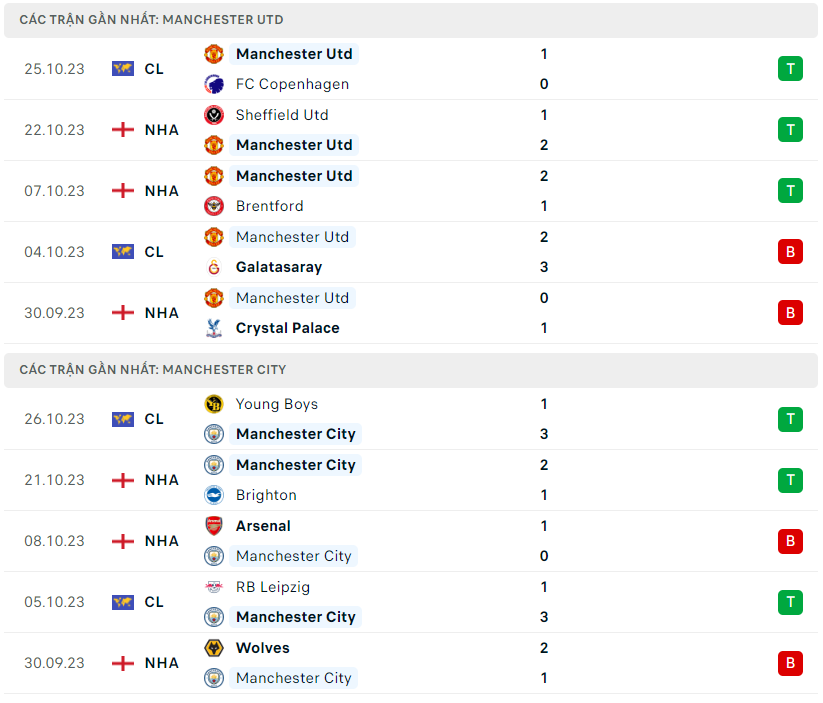Click the NHA league flag dated 21.10.23

pyautogui.click(x=123, y=480)
